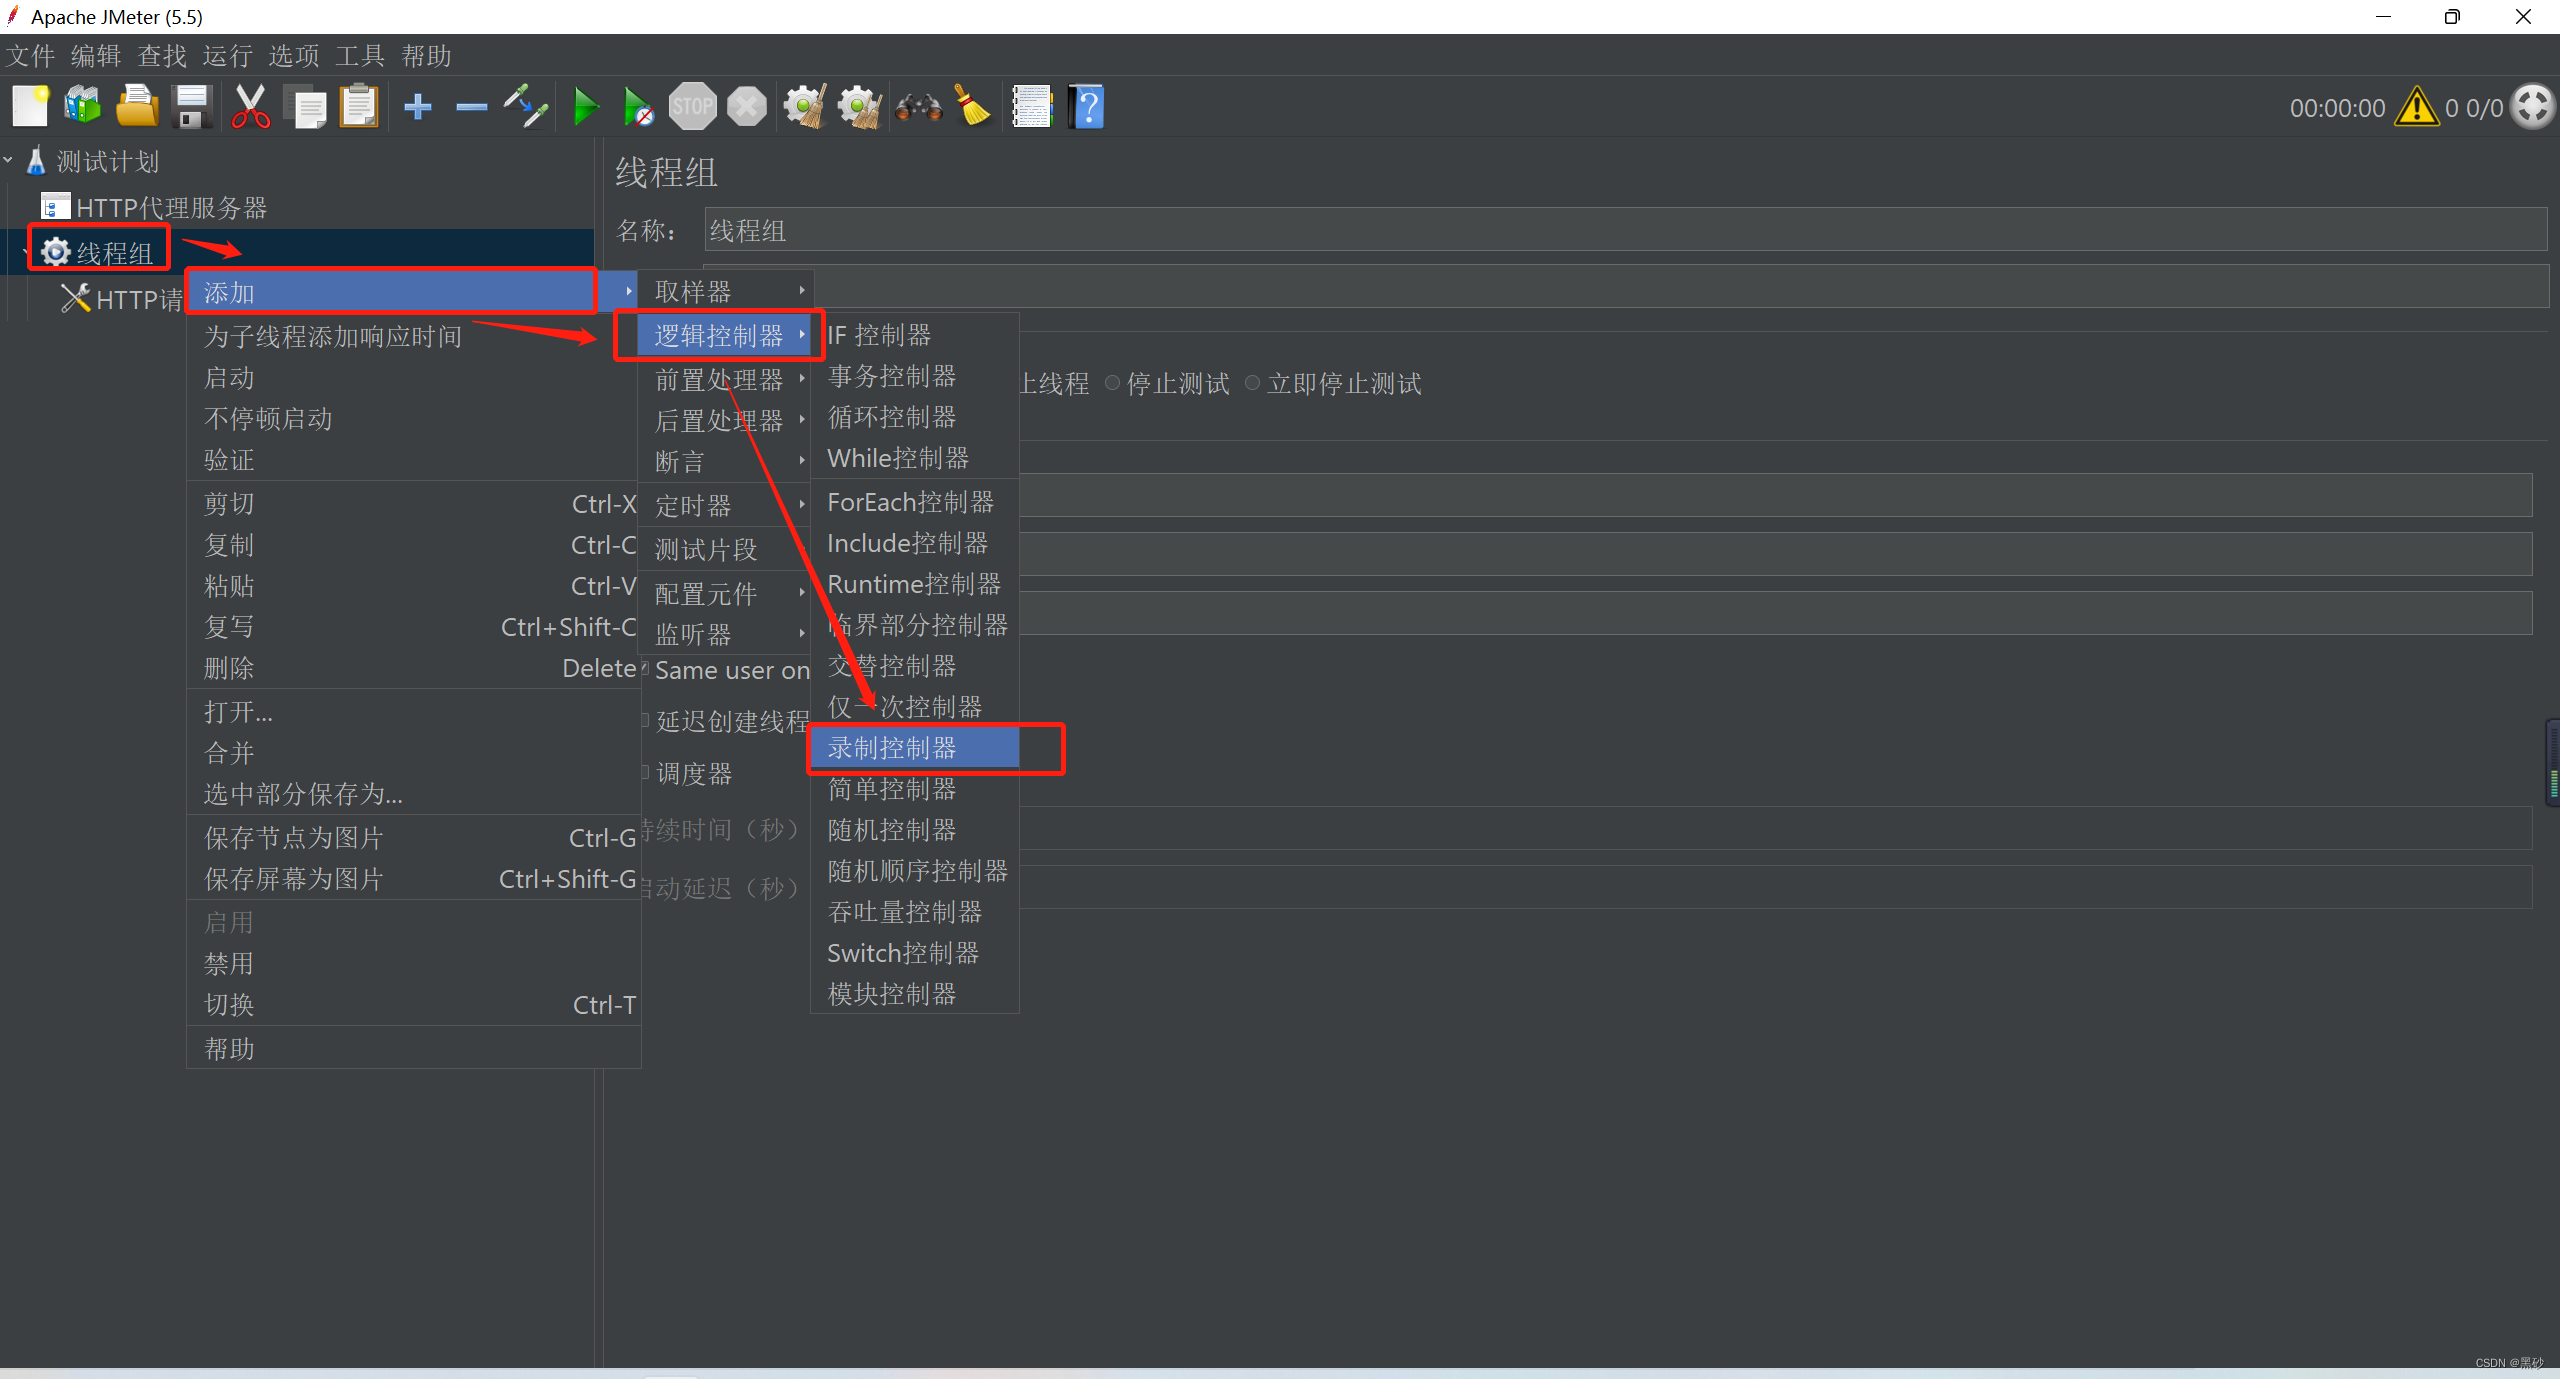
Task: Click the binoculars Search icon
Action: [x=918, y=106]
